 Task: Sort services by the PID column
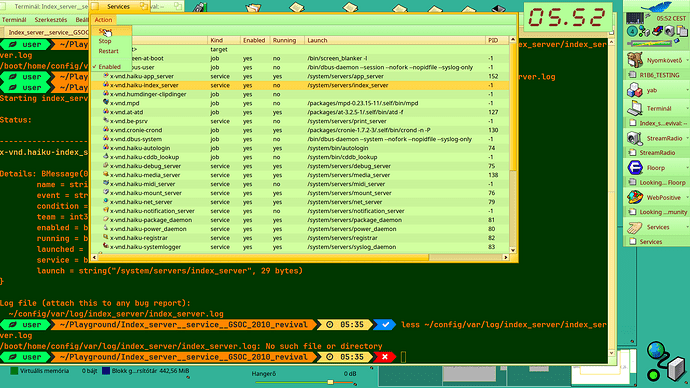click(497, 40)
